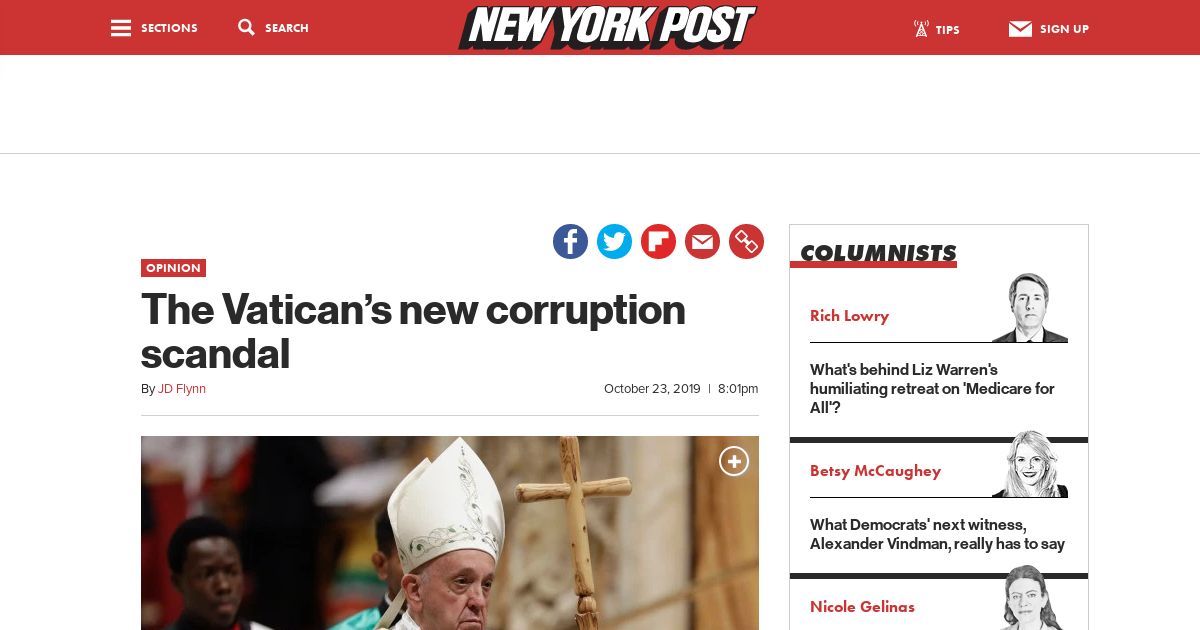Image resolution: width=1200 pixels, height=630 pixels.
Task: Open author JD Flynn's page
Action: pyautogui.click(x=182, y=389)
